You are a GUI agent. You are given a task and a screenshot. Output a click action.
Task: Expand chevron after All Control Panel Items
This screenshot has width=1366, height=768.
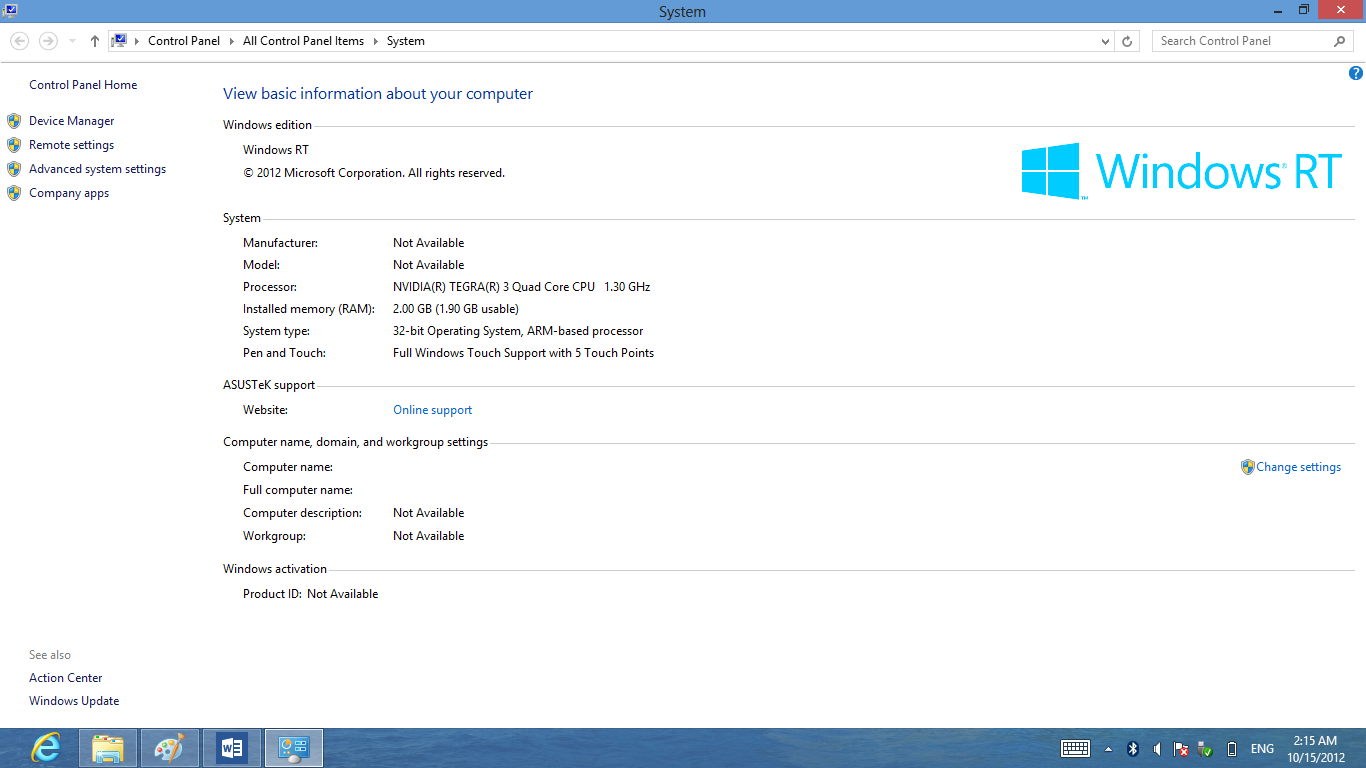(375, 41)
